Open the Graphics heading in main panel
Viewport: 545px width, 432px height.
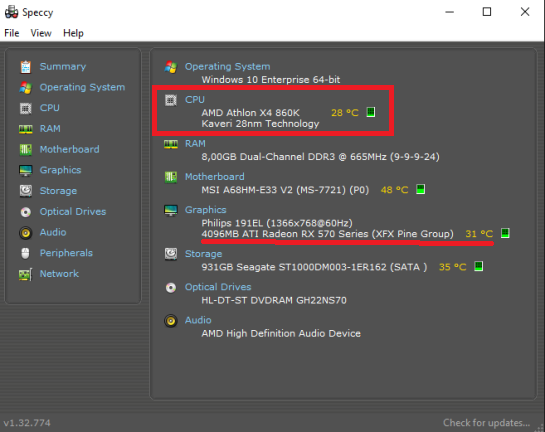(x=205, y=210)
